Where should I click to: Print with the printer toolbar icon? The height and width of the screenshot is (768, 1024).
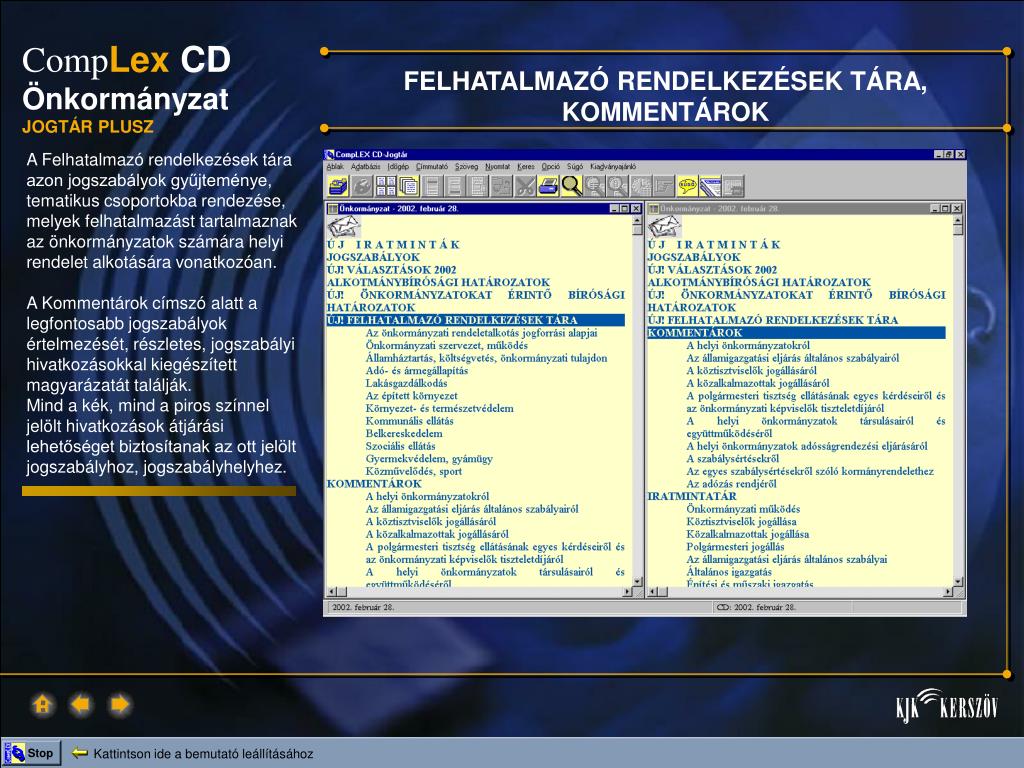[x=548, y=186]
